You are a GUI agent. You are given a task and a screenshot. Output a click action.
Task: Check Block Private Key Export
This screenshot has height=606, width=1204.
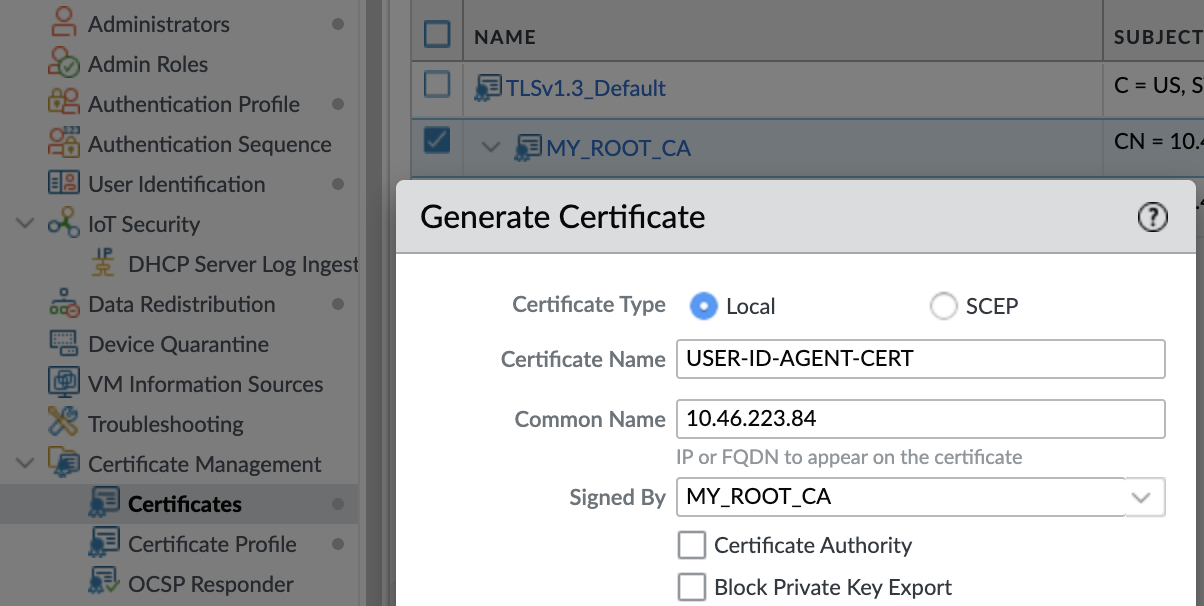click(x=692, y=588)
